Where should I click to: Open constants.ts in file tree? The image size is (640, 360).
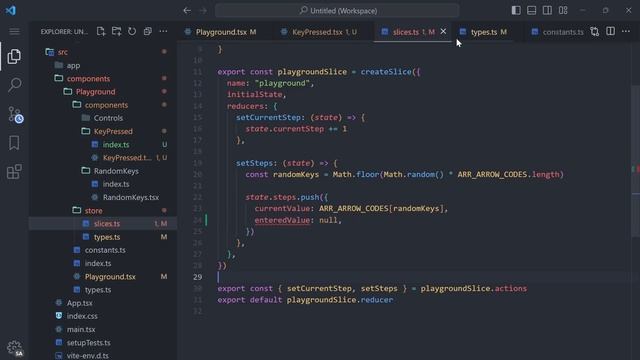(105, 250)
